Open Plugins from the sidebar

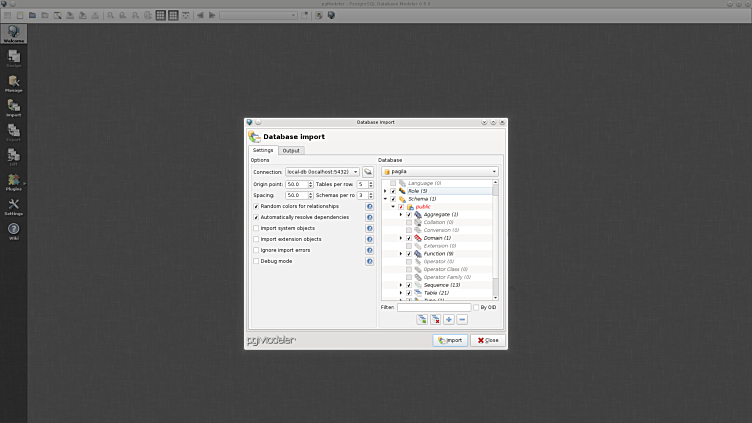(14, 181)
